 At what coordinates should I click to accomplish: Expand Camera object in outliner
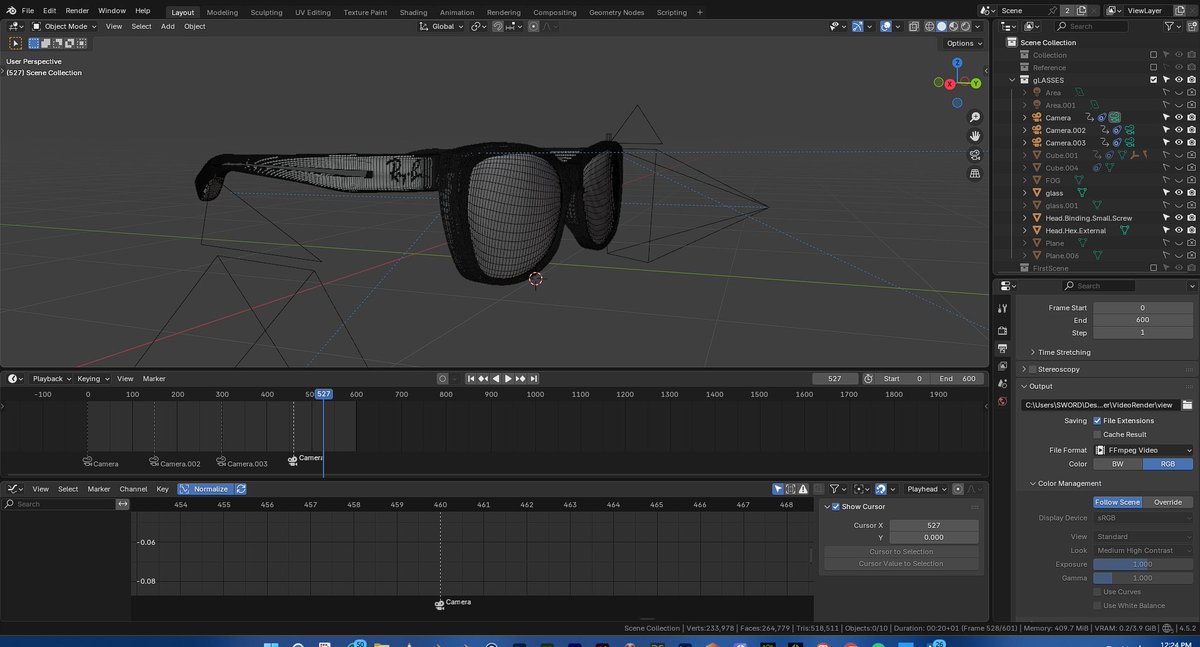tap(1024, 118)
